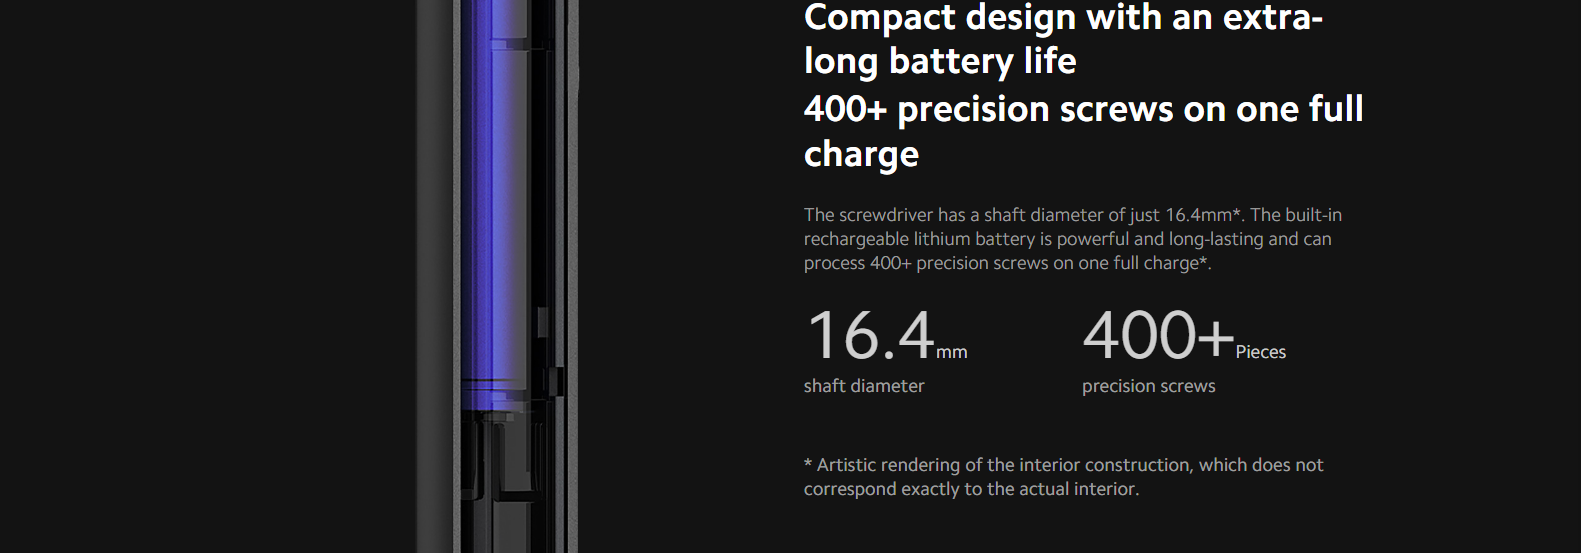Click the 'precision screws' caption
Screen dimensions: 1581x553
click(1149, 386)
